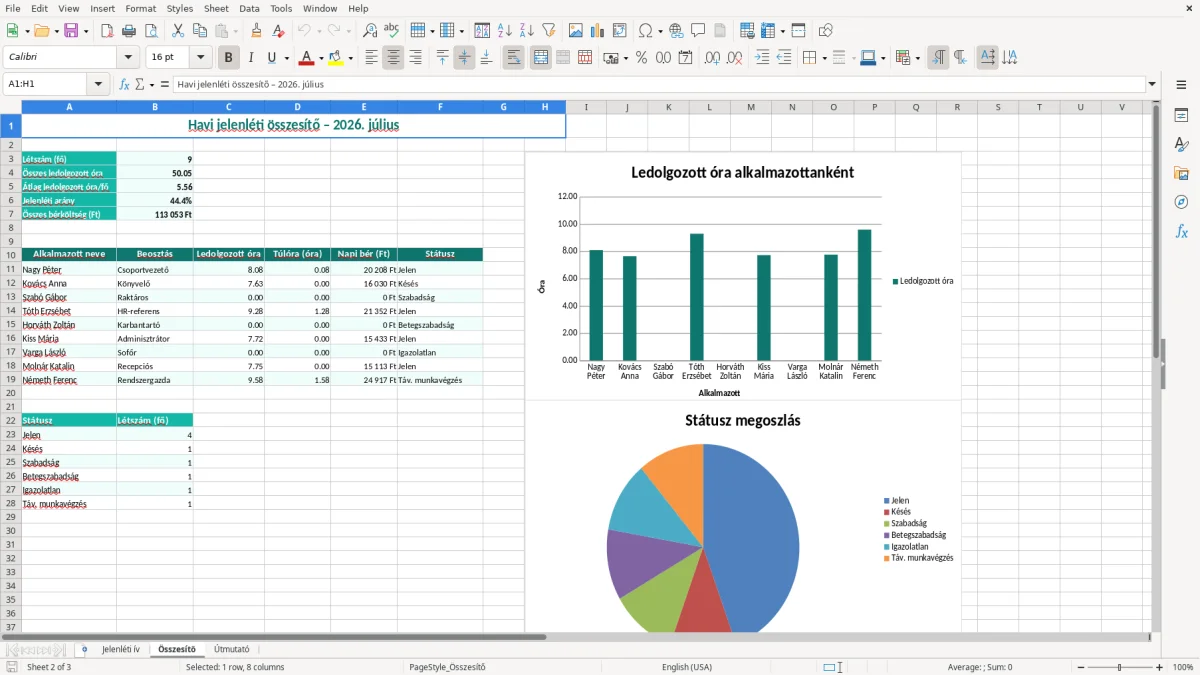Viewport: 1200px width, 675px height.
Task: Open the Function Wizard
Action: [124, 85]
